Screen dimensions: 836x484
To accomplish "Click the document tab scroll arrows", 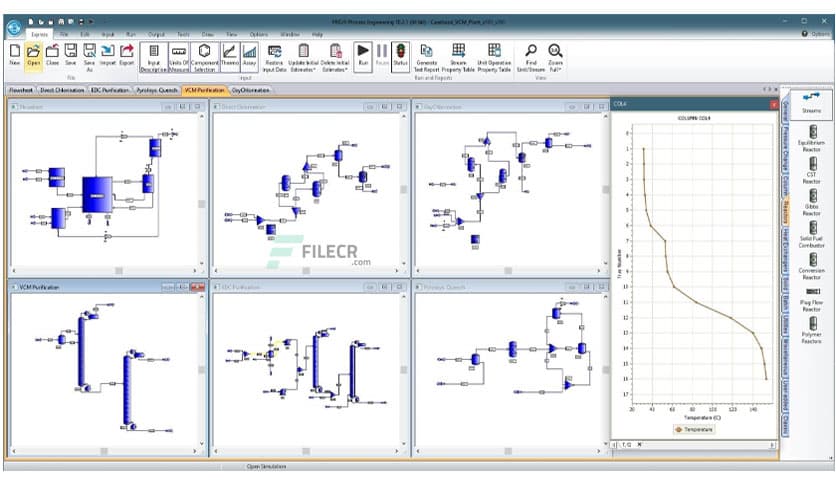I will click(x=767, y=90).
